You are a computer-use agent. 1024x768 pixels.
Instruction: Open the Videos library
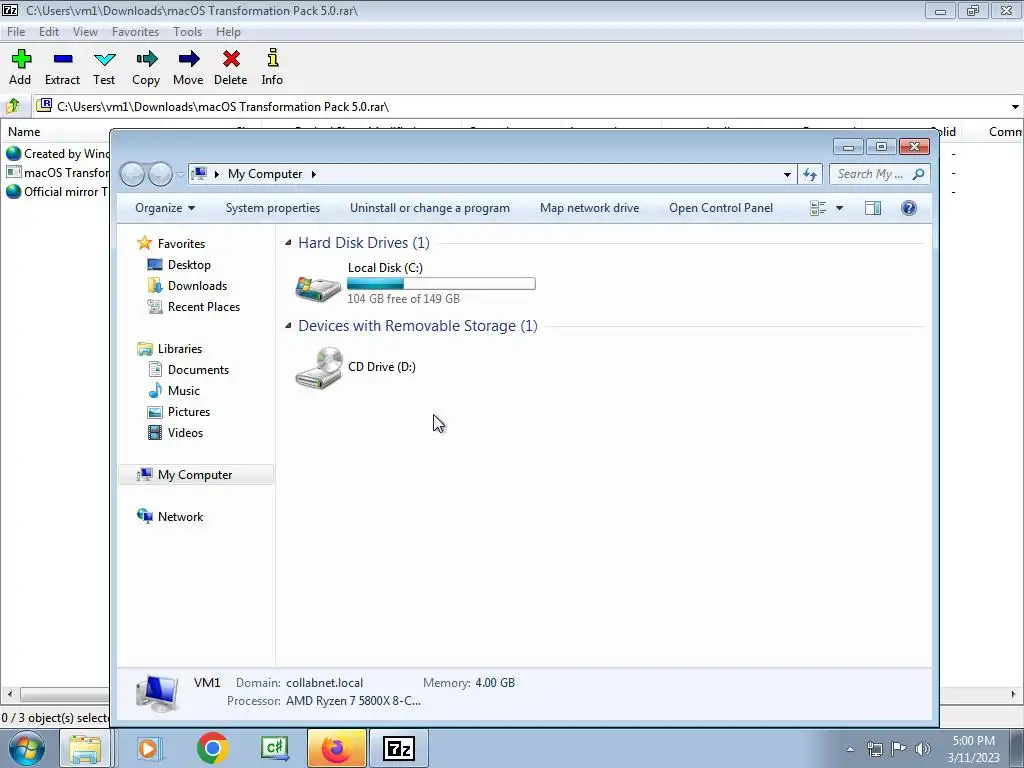click(185, 432)
